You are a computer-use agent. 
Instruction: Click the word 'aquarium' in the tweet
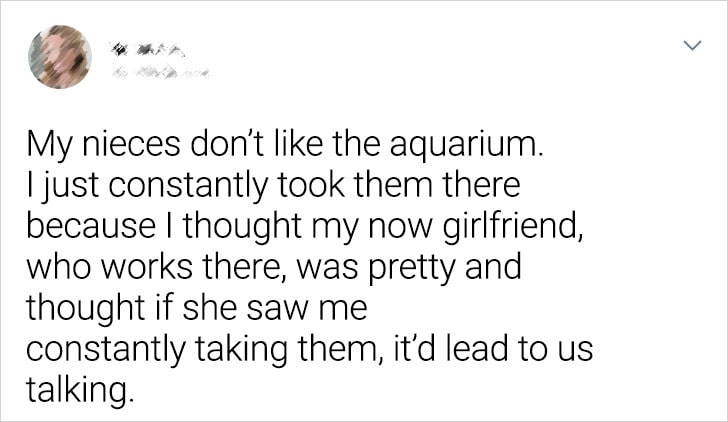(x=462, y=146)
